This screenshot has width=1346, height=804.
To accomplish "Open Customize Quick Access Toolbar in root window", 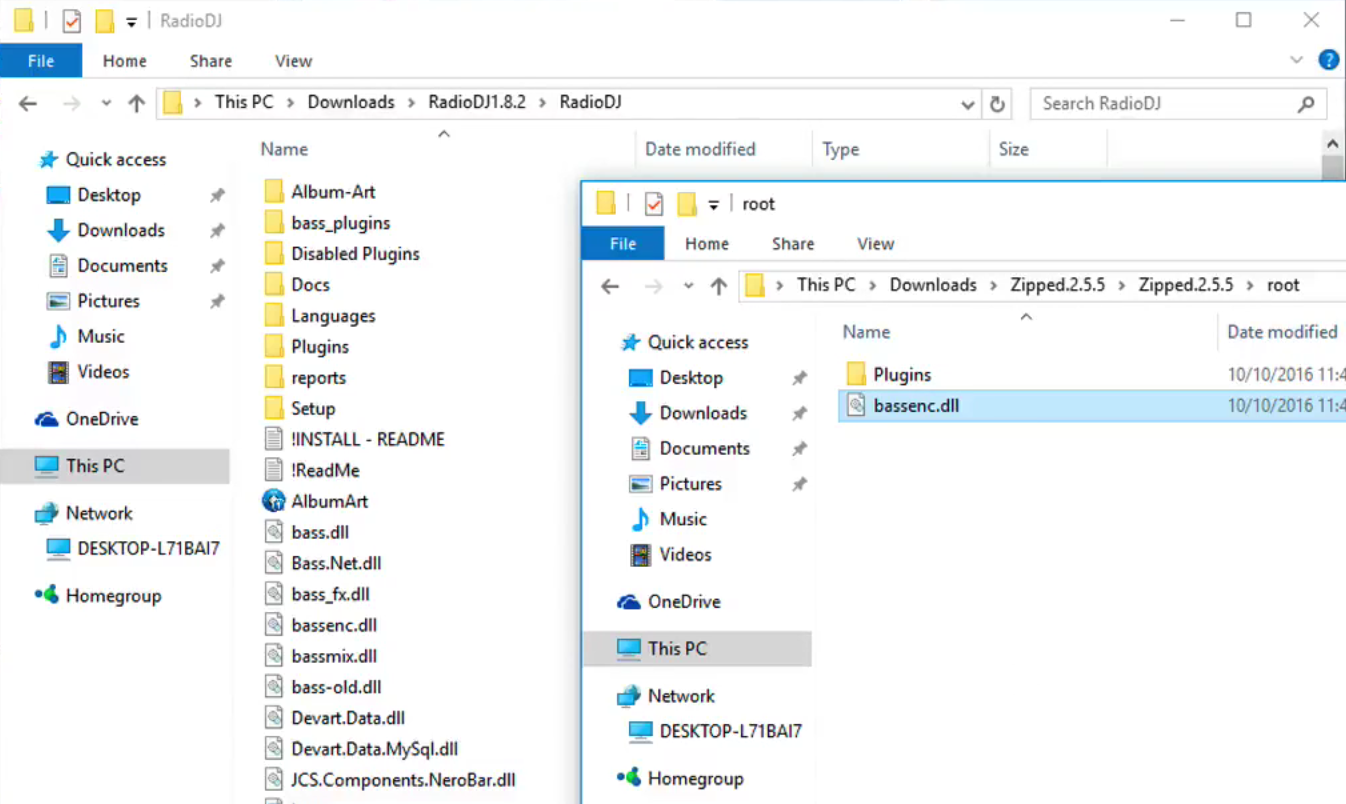I will 713,205.
